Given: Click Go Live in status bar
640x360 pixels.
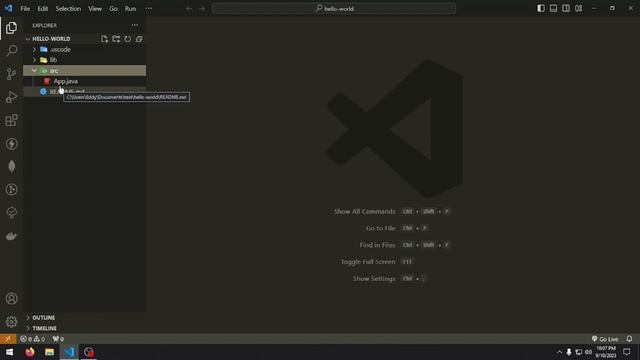Looking at the screenshot, I should coord(605,339).
